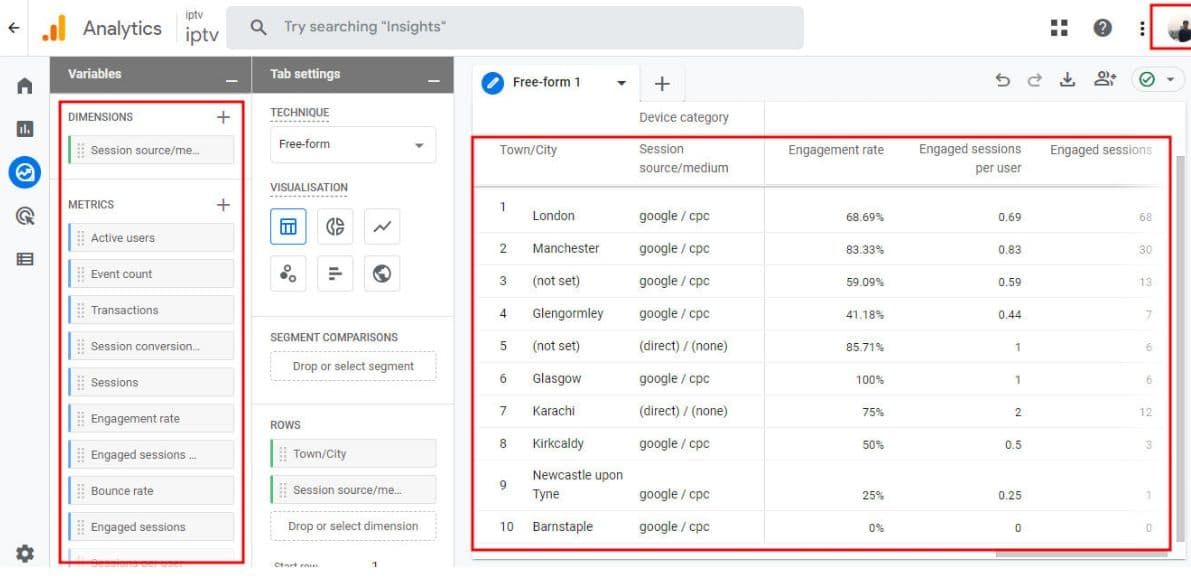Select Sessions metric chip
Viewport: 1191px width, 583px height.
tap(151, 383)
